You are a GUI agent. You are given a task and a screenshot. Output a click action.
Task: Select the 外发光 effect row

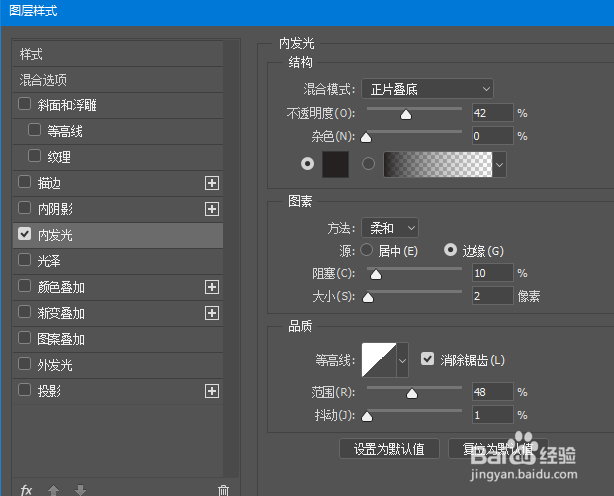(x=117, y=365)
